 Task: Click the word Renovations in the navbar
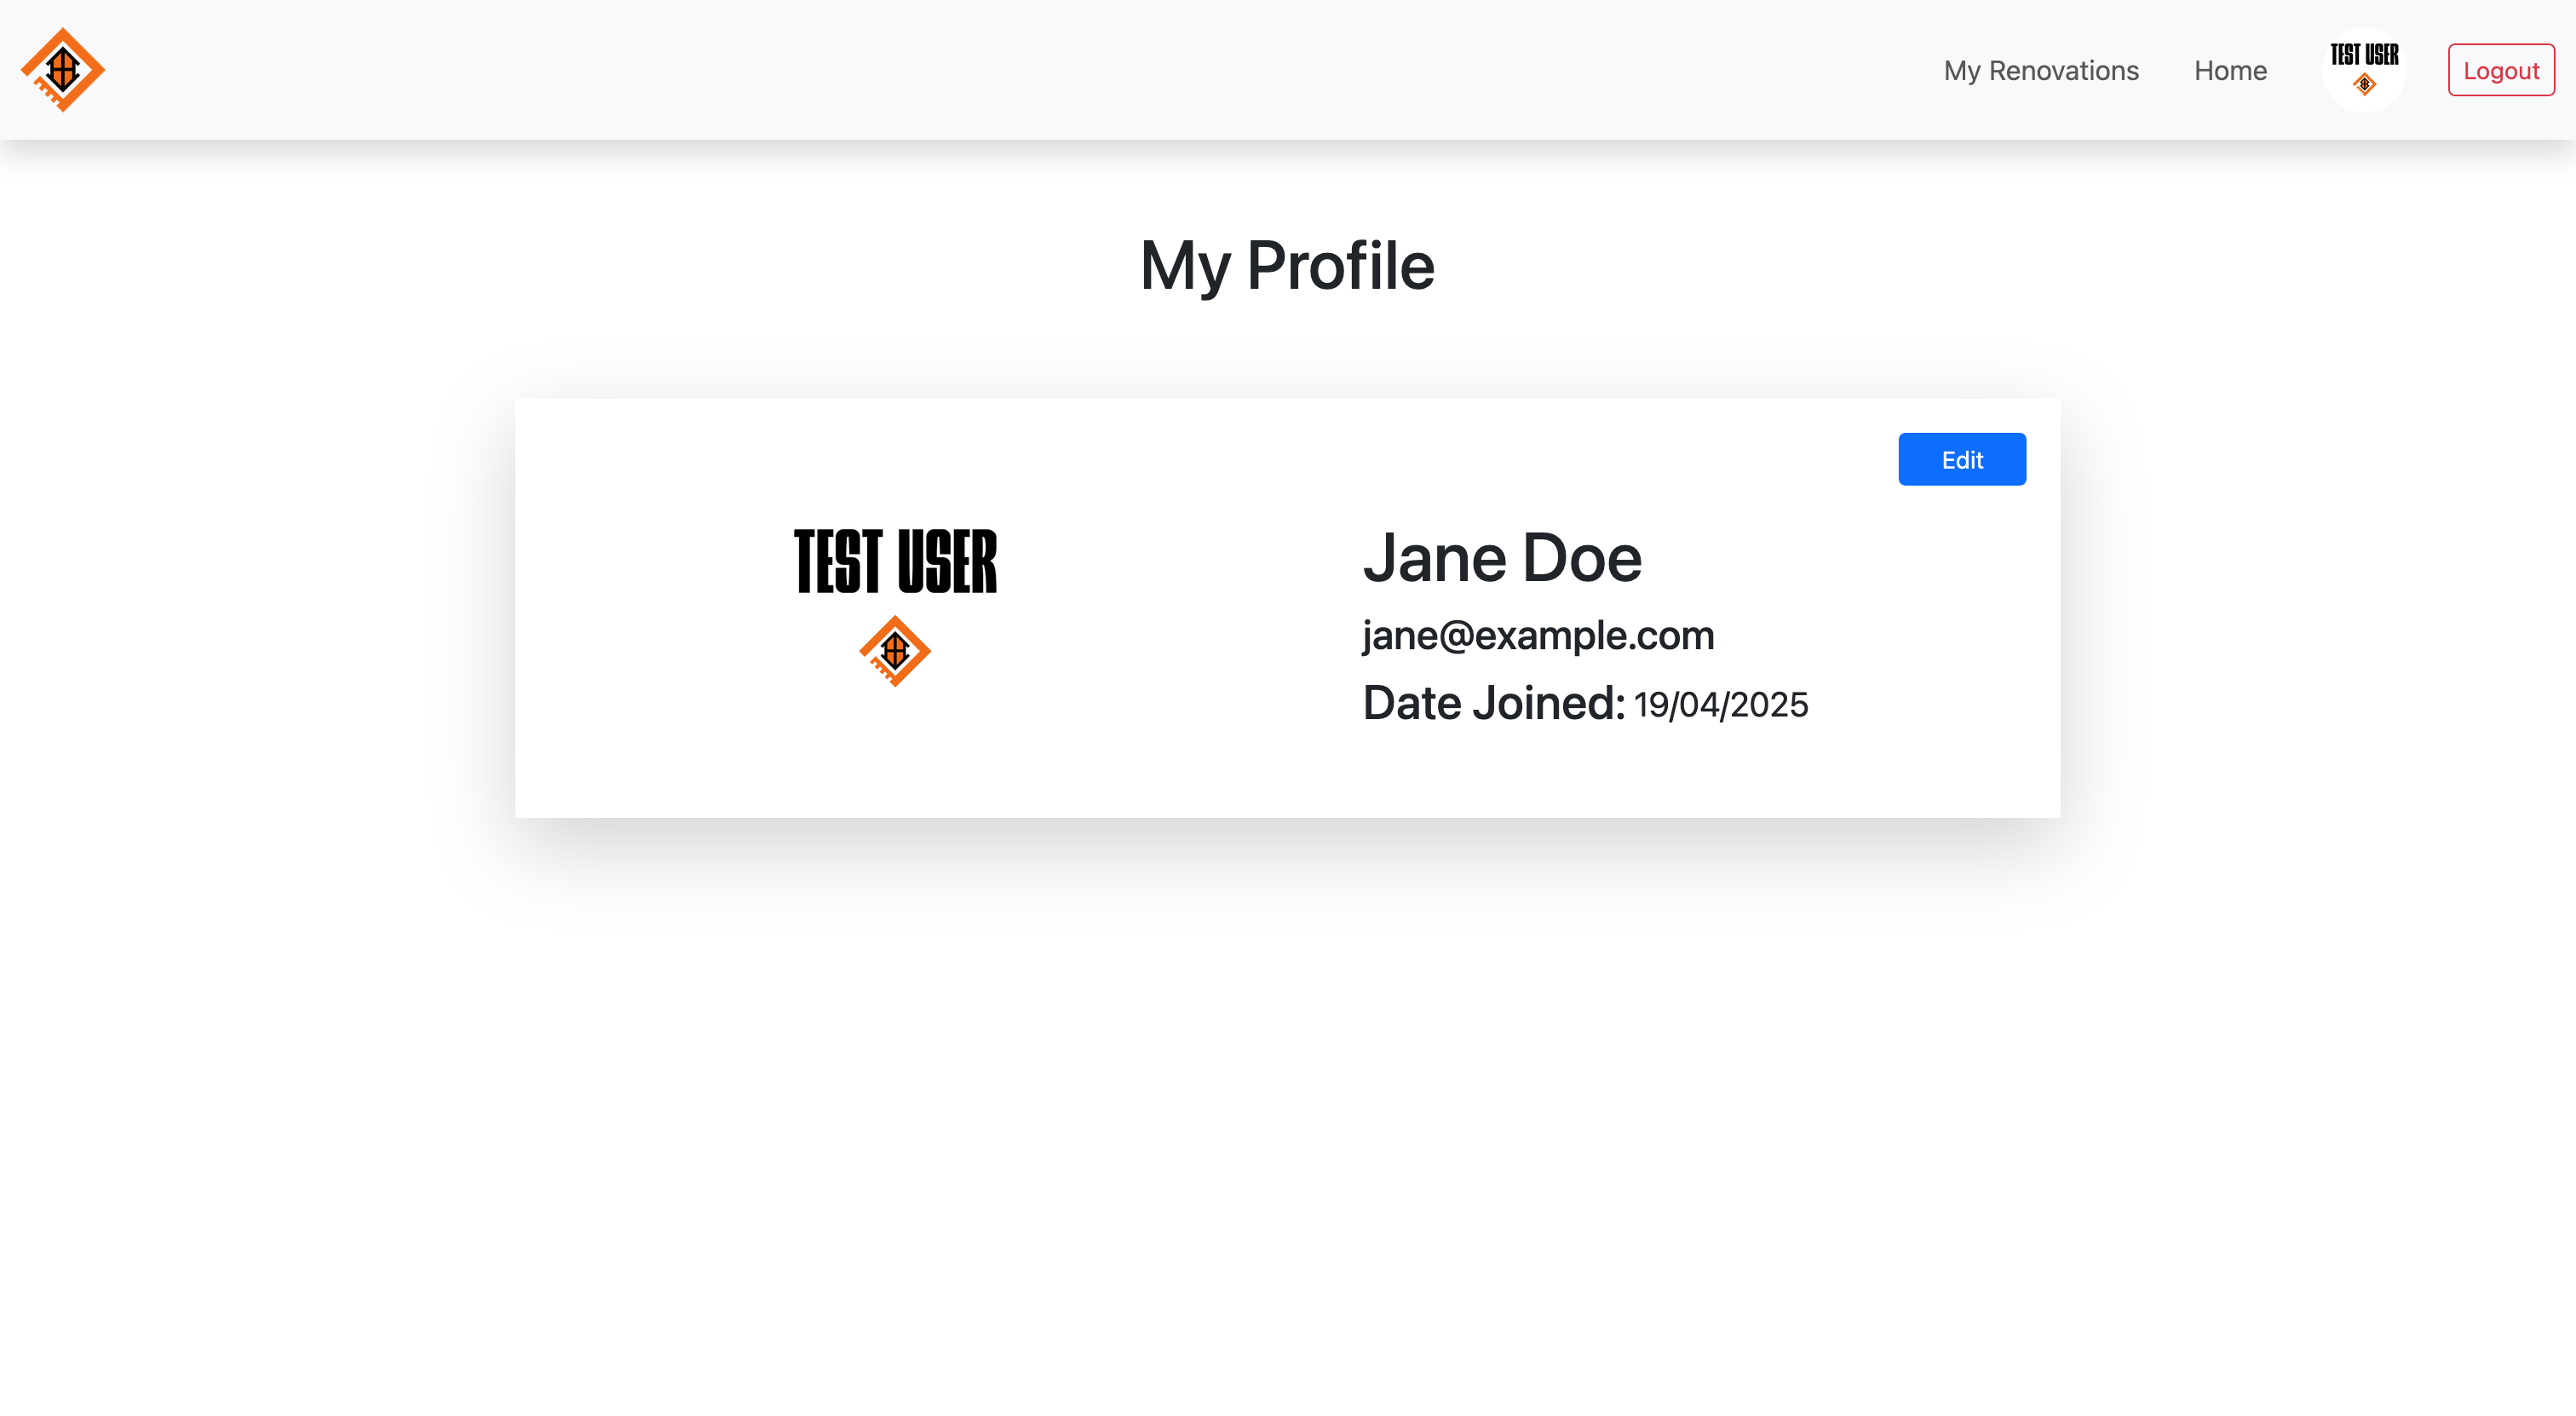[x=2063, y=70]
